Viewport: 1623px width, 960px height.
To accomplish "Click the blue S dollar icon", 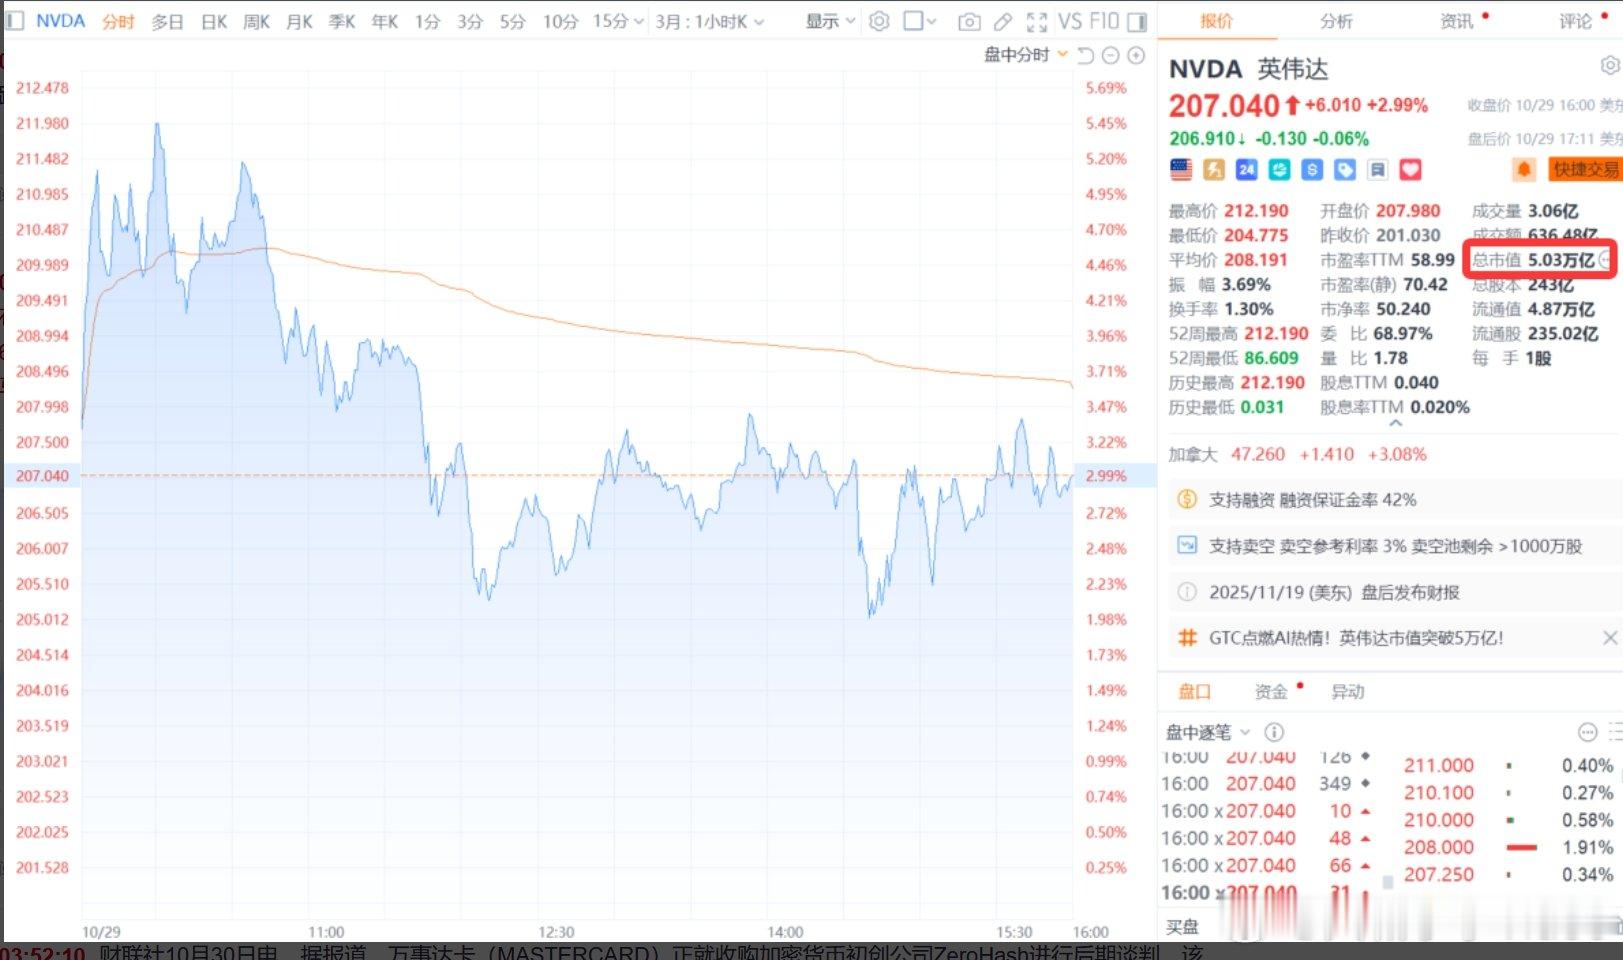I will pyautogui.click(x=1312, y=170).
